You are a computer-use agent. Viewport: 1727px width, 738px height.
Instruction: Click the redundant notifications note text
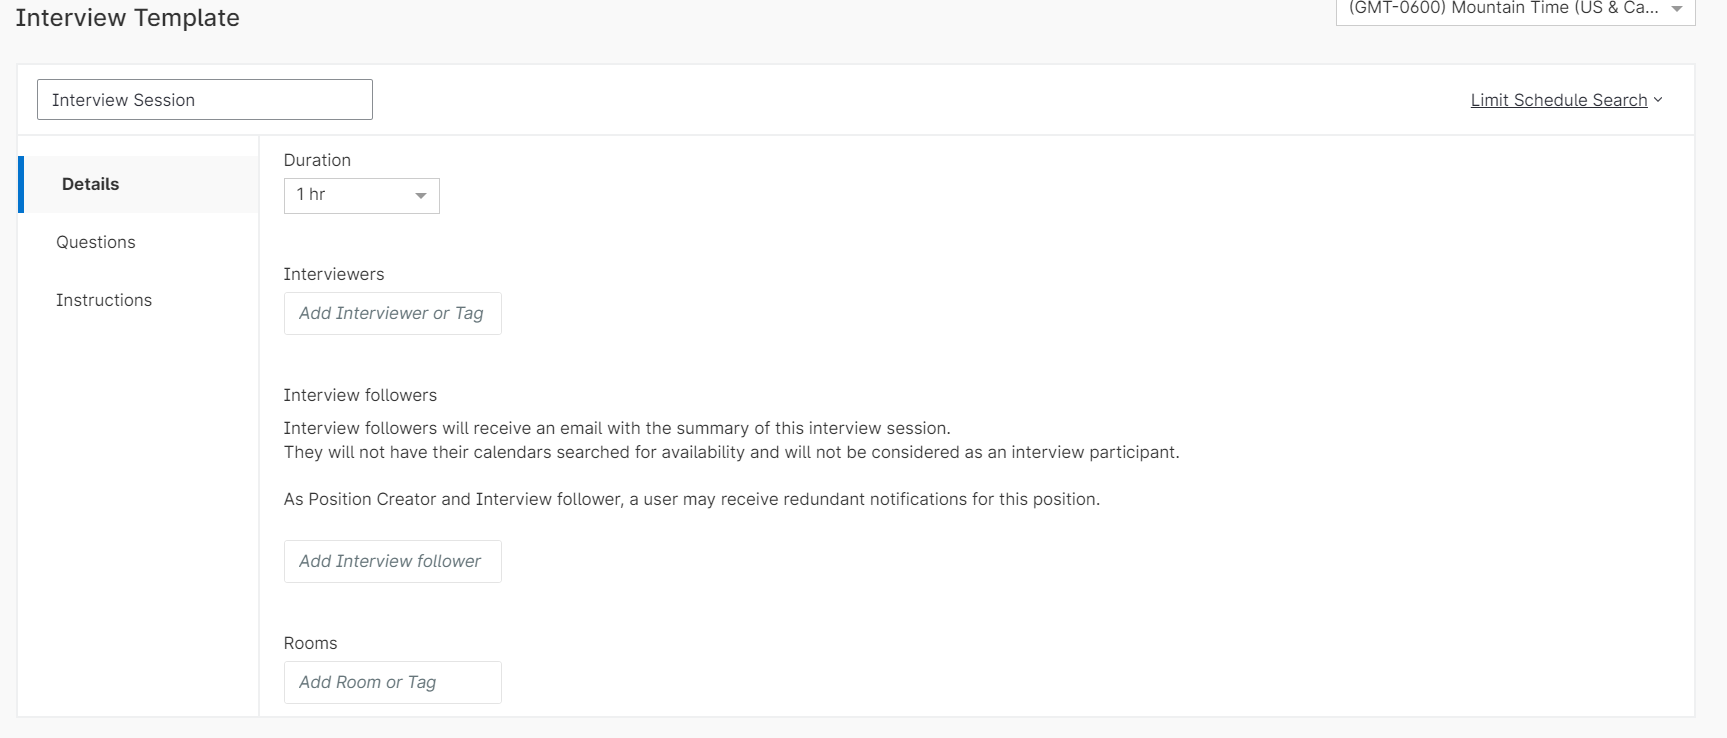[691, 499]
